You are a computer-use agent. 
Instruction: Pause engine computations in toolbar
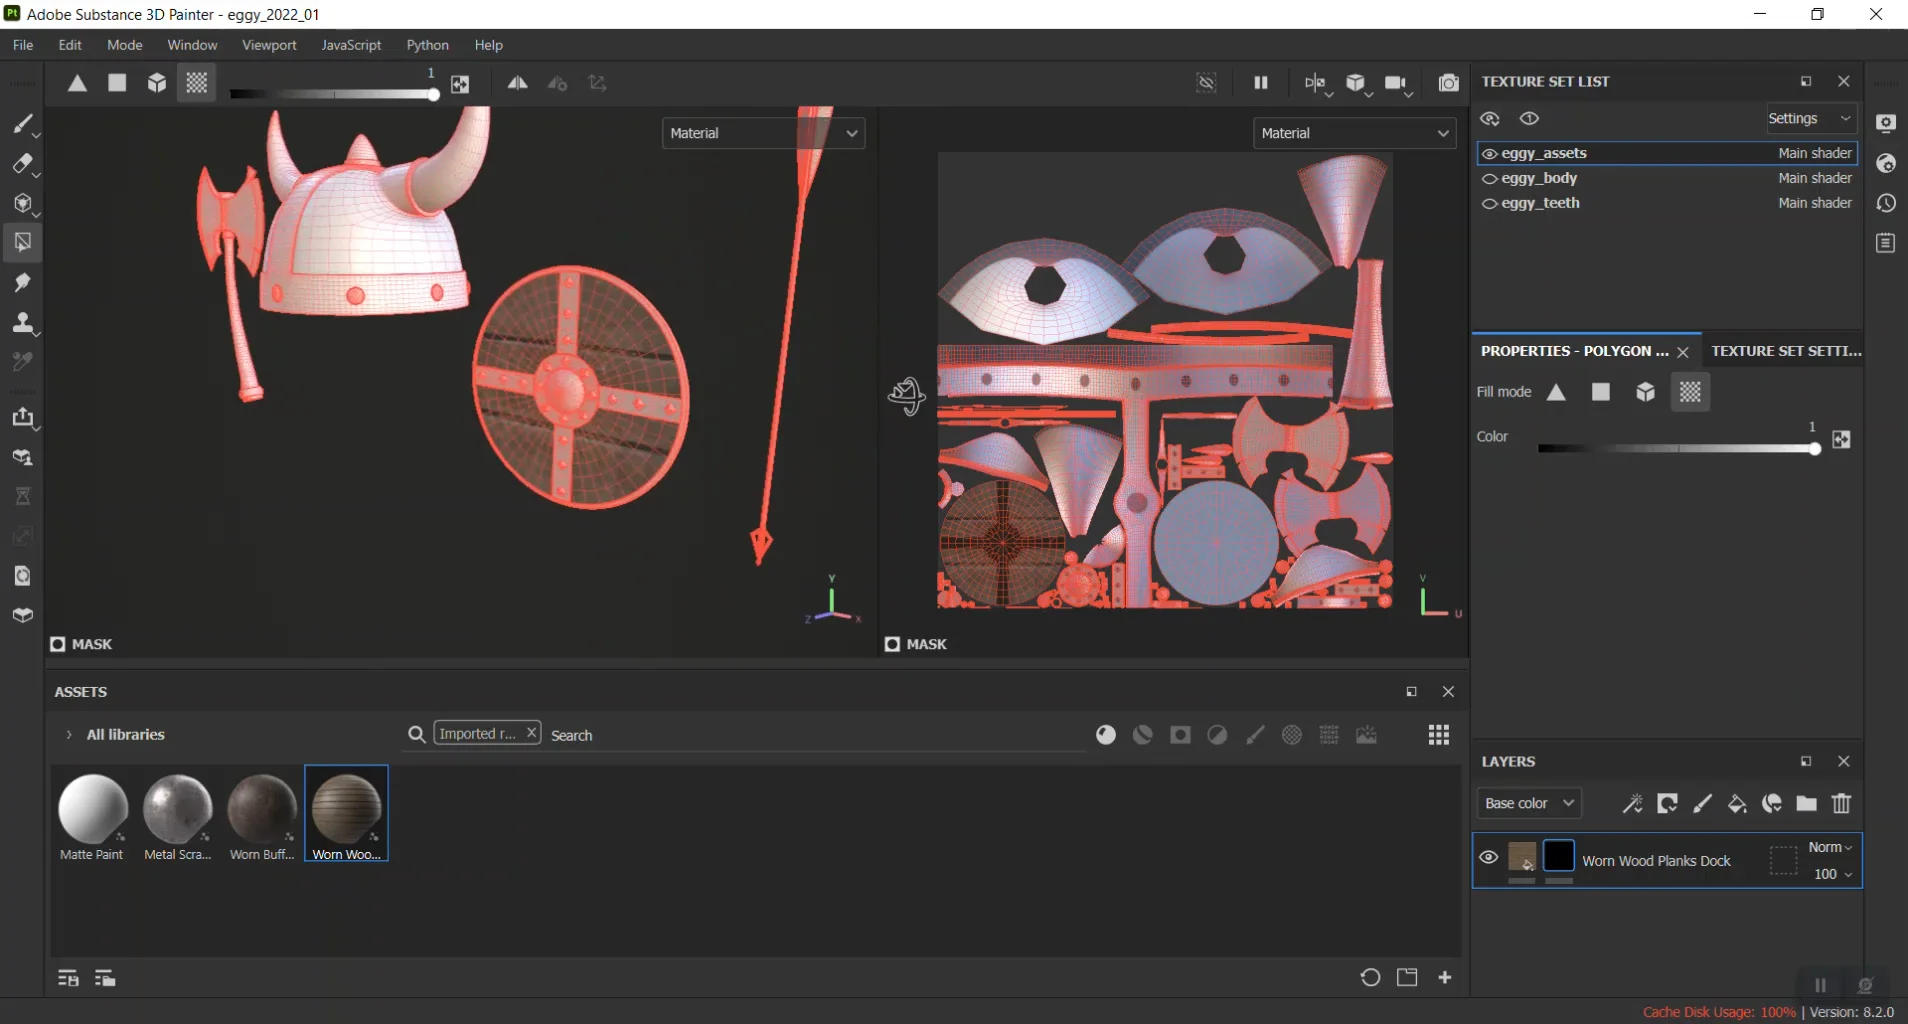click(x=1261, y=83)
